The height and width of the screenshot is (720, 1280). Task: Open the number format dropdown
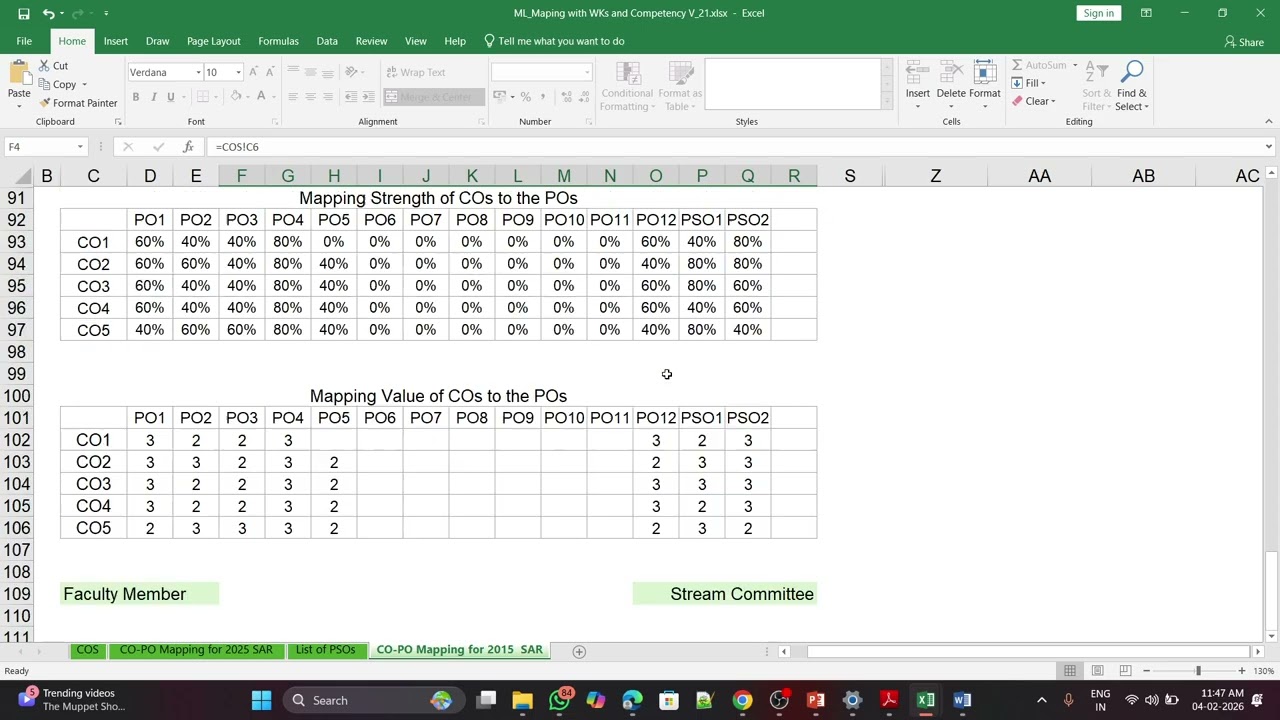(x=587, y=72)
